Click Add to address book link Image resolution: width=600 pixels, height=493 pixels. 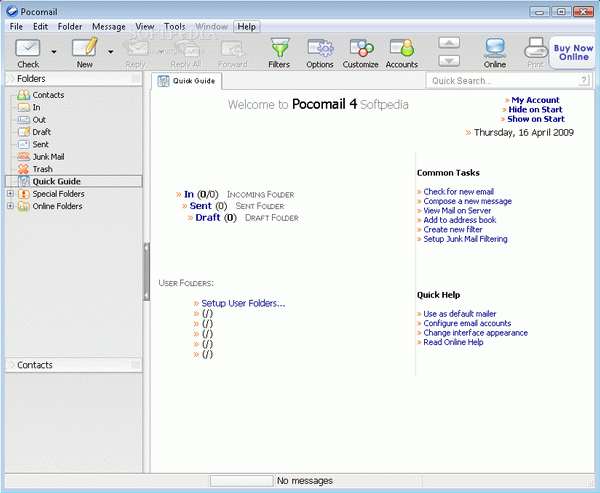(x=460, y=220)
